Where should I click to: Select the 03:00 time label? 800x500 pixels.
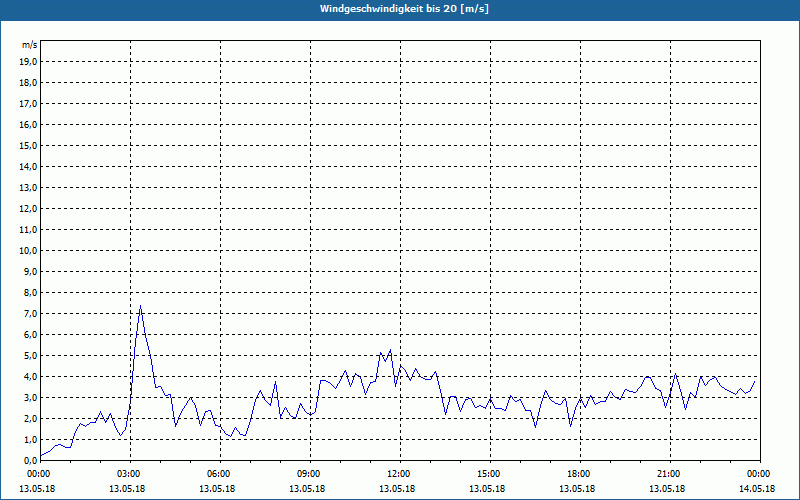point(131,474)
